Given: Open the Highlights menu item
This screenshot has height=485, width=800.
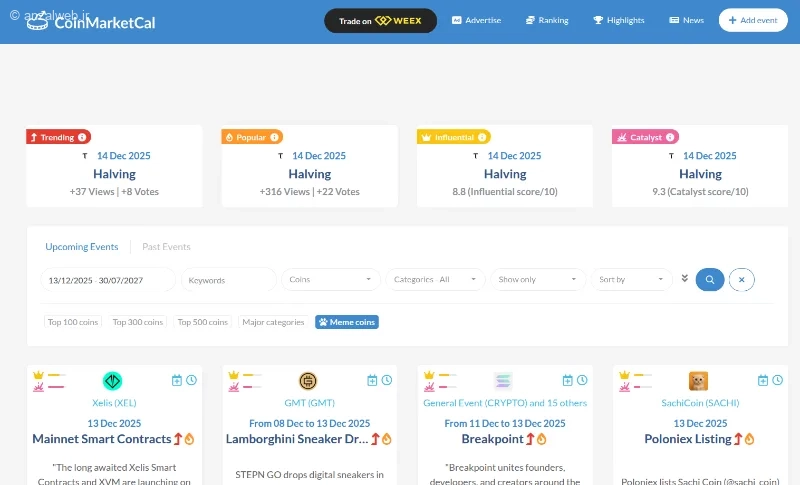Looking at the screenshot, I should click(618, 20).
